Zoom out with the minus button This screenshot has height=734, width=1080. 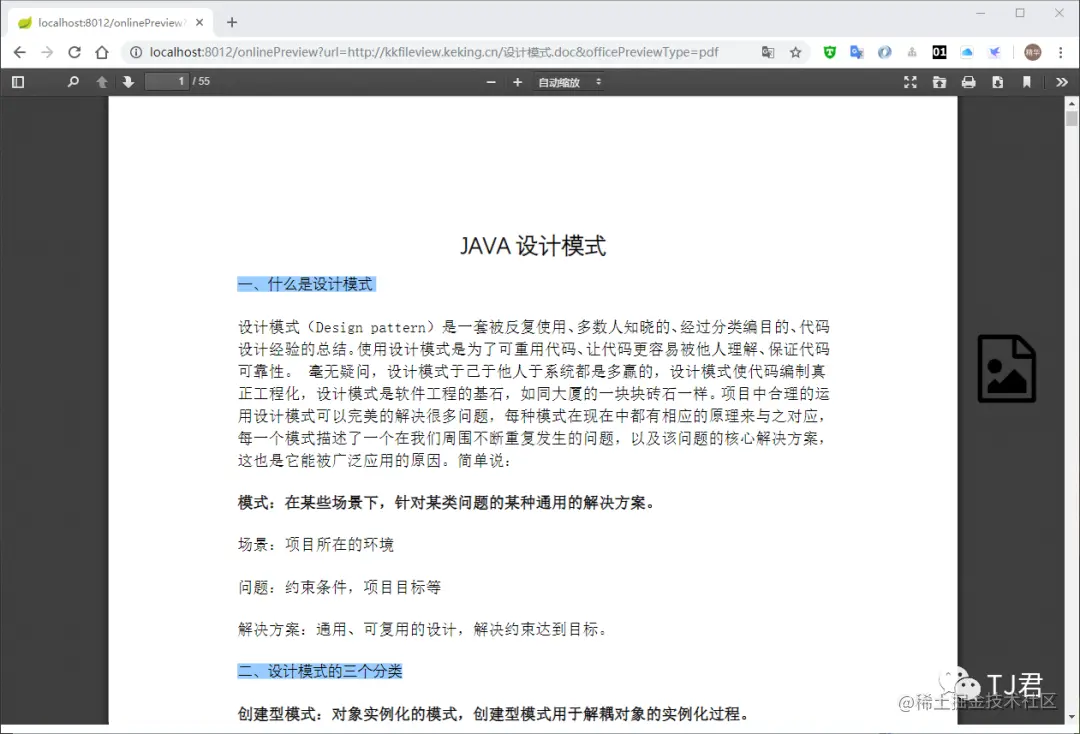click(489, 81)
